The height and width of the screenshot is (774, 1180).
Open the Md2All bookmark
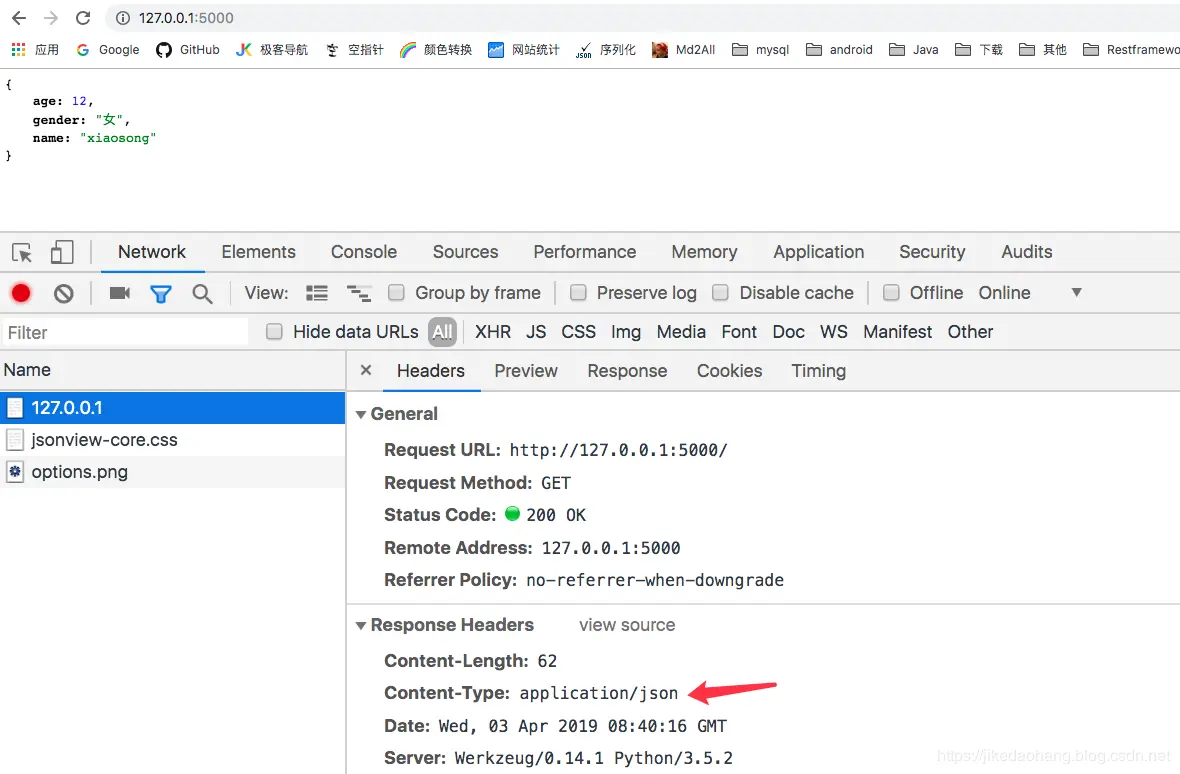point(683,50)
